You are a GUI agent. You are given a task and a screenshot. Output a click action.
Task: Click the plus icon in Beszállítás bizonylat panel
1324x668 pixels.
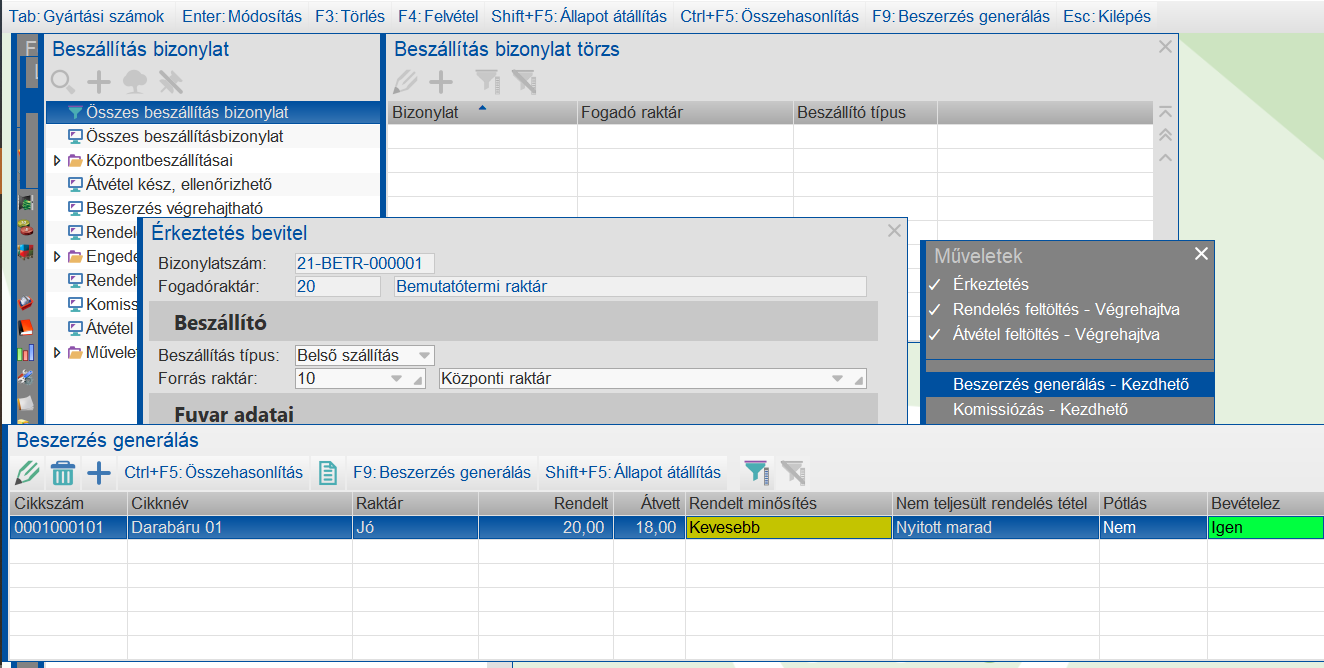tap(98, 82)
